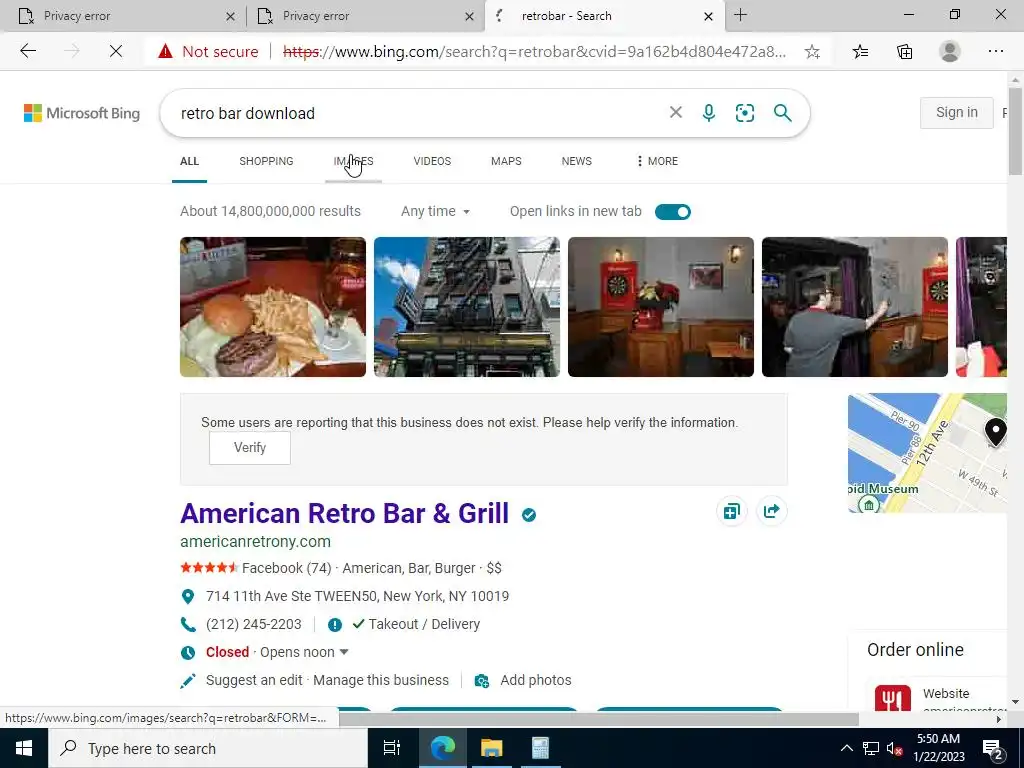Click the phone number (212) 245-2203
The image size is (1024, 768).
(253, 624)
